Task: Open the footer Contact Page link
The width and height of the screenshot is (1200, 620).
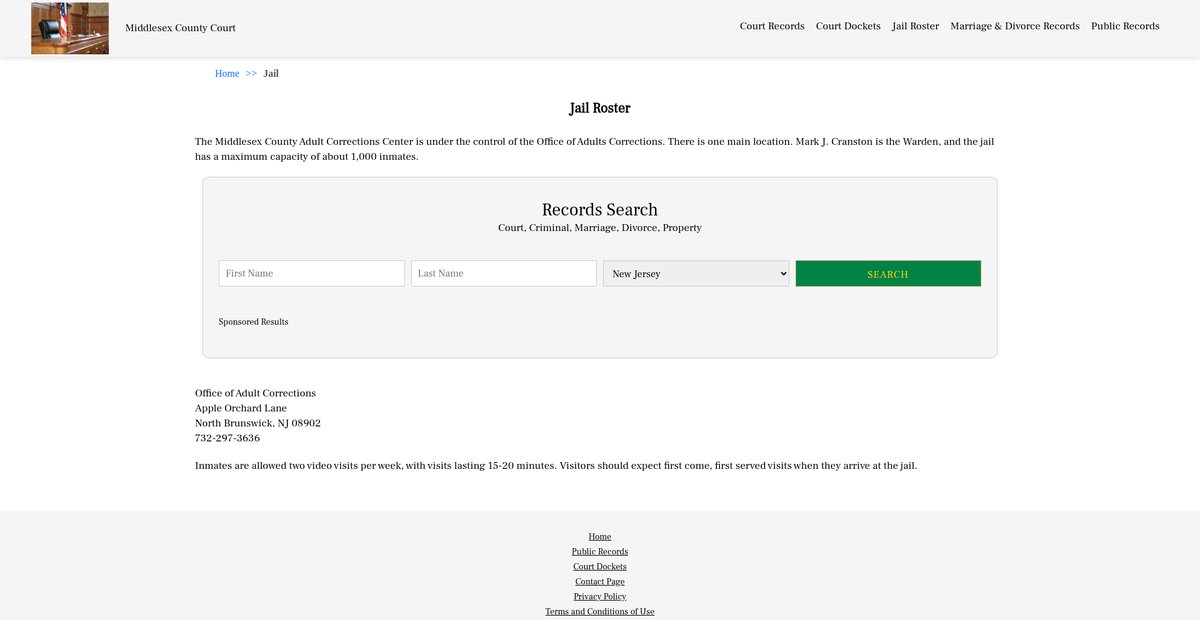Action: 600,582
